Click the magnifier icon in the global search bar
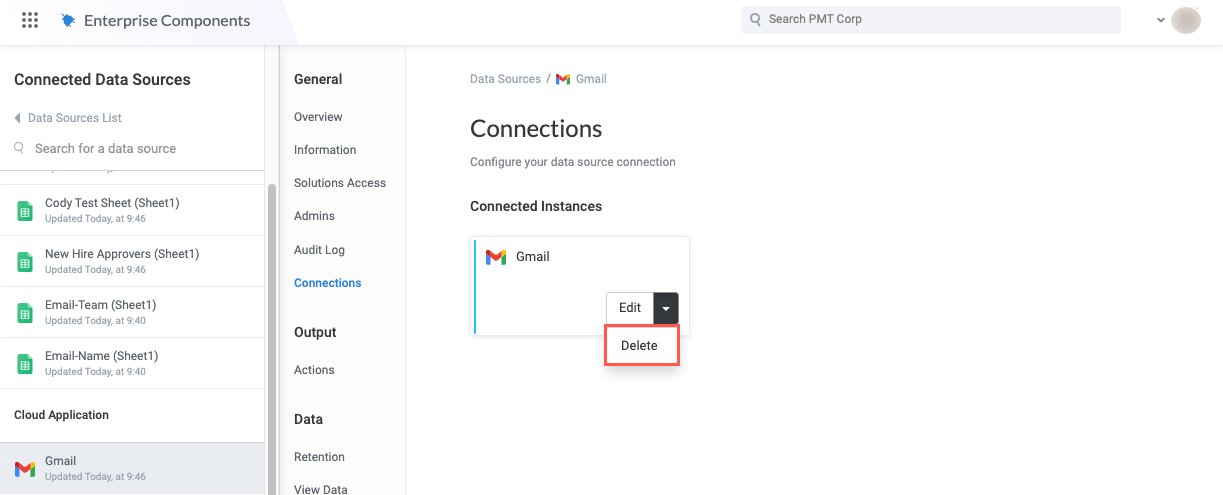 point(755,20)
